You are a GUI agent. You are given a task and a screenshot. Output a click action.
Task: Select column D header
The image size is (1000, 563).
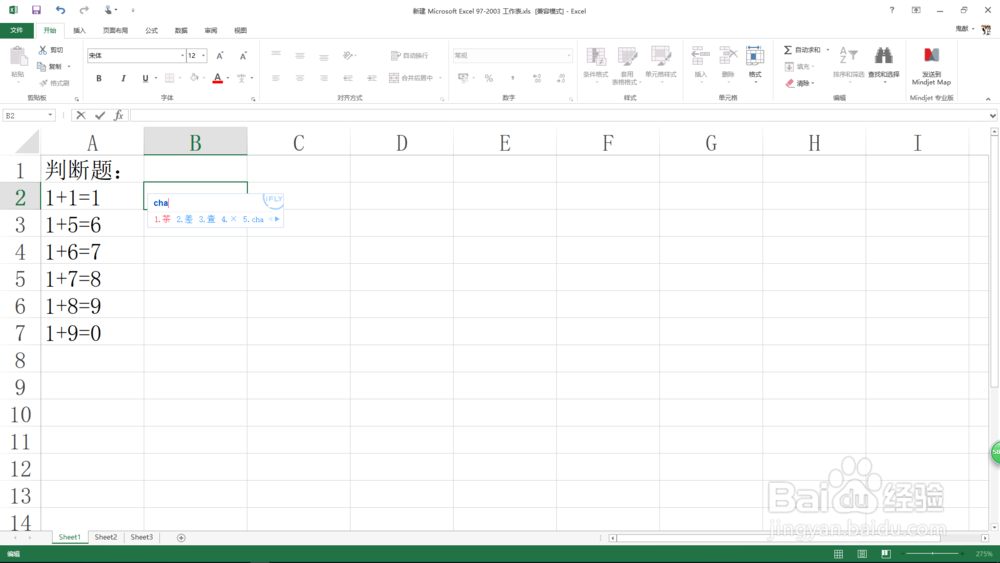[402, 142]
